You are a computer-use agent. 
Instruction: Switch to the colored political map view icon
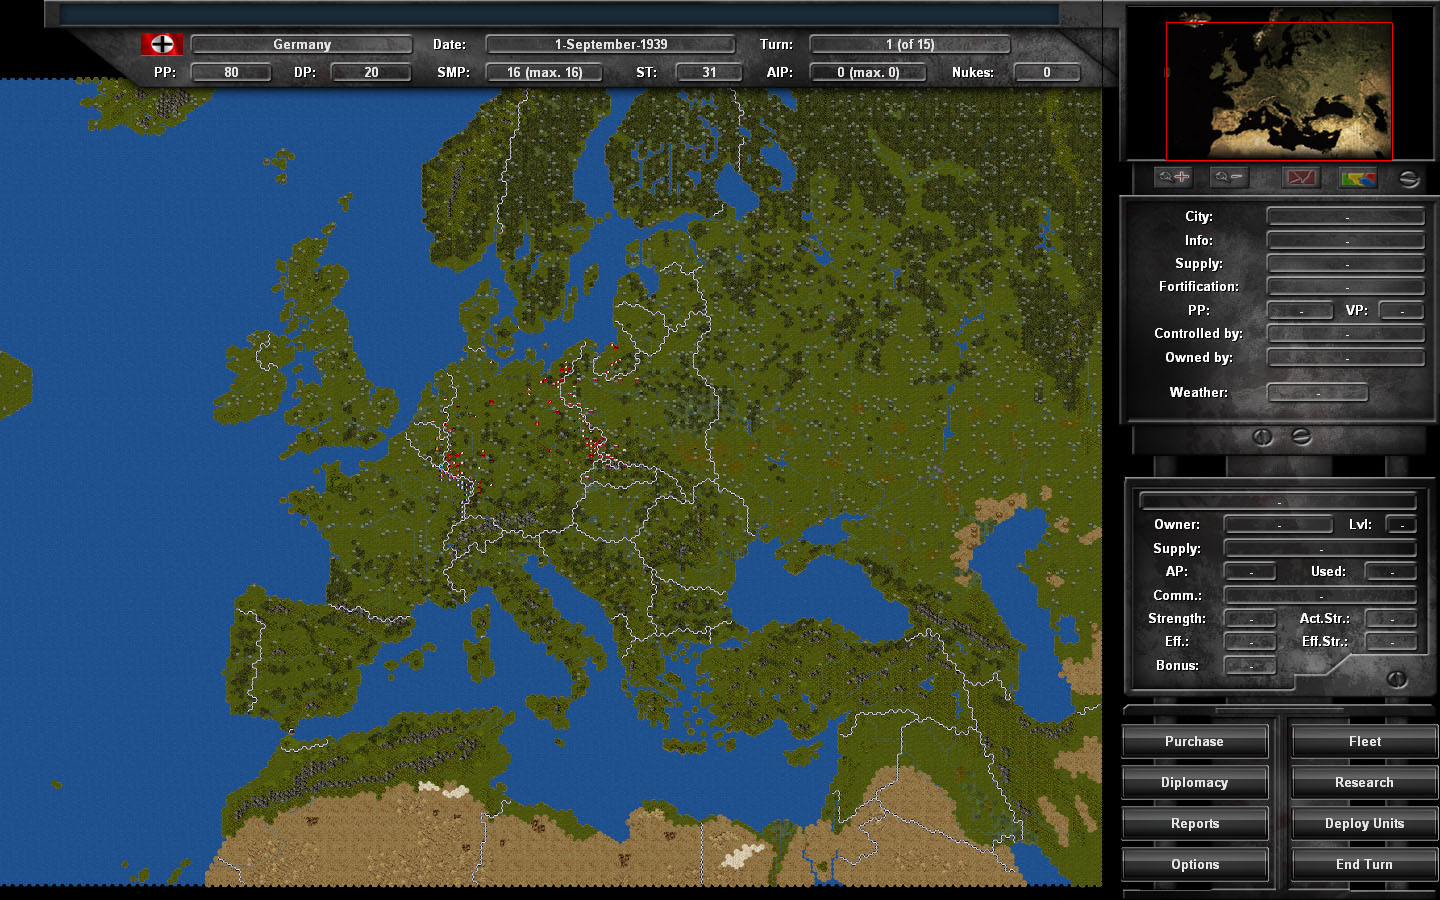[x=1358, y=178]
